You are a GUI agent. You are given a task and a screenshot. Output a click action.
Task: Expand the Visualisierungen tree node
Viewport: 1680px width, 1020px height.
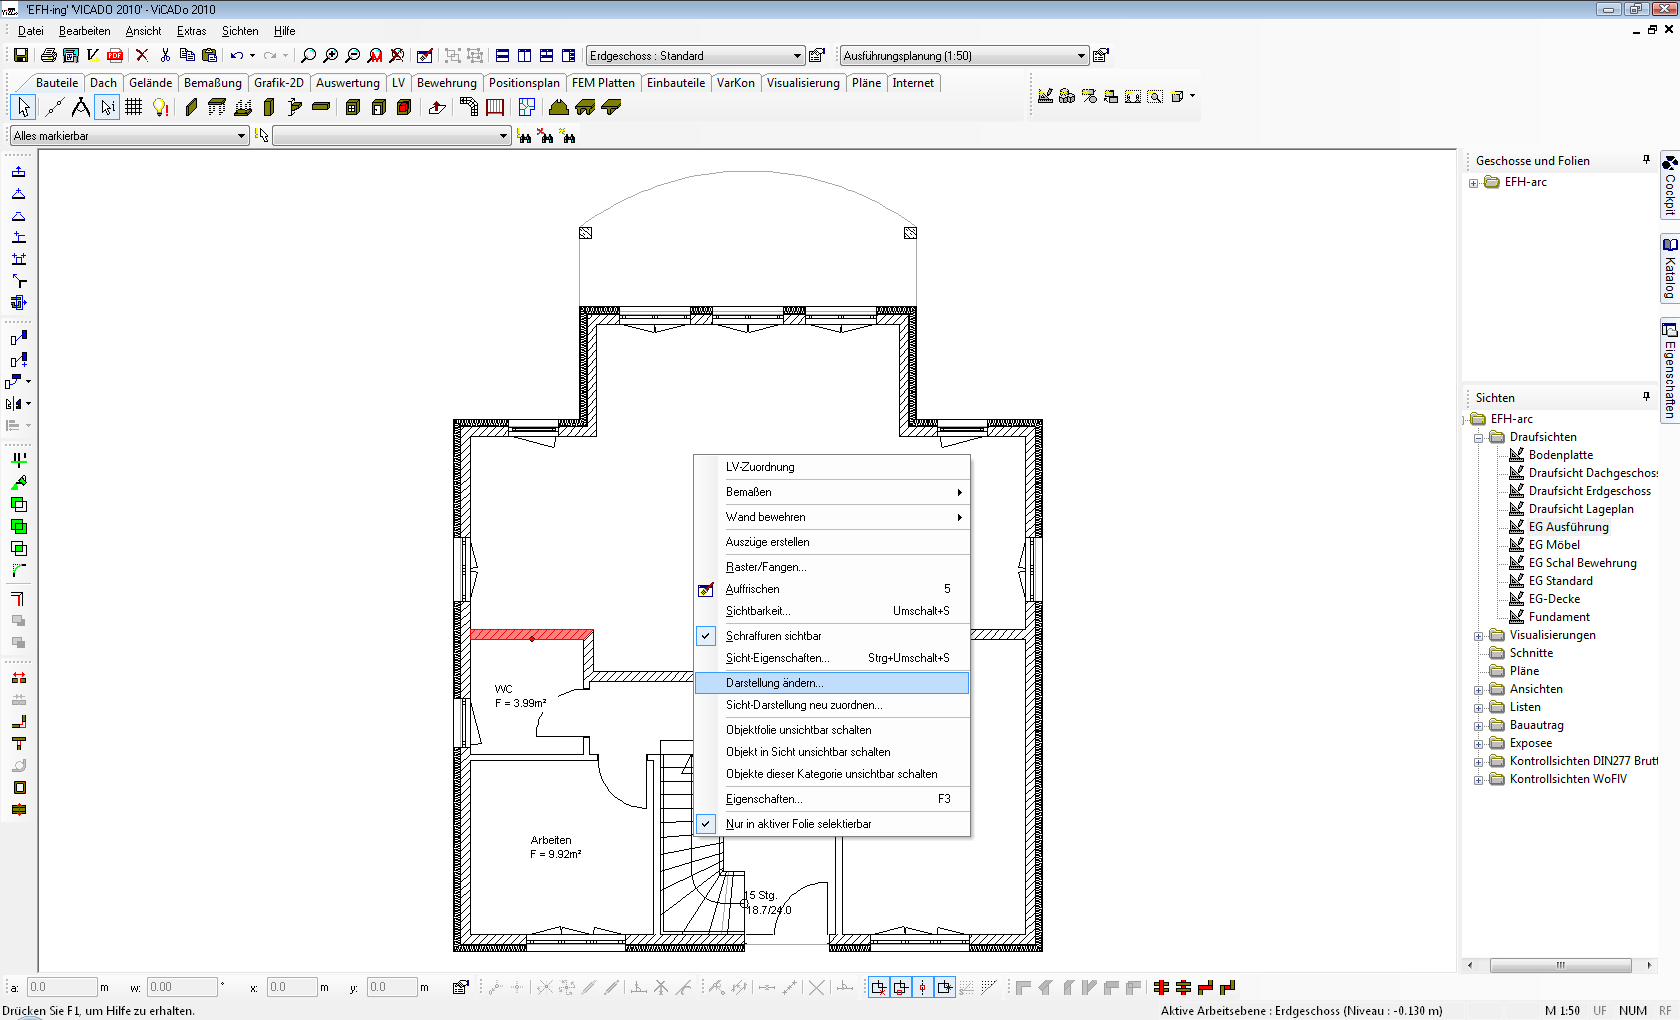[x=1478, y=636]
